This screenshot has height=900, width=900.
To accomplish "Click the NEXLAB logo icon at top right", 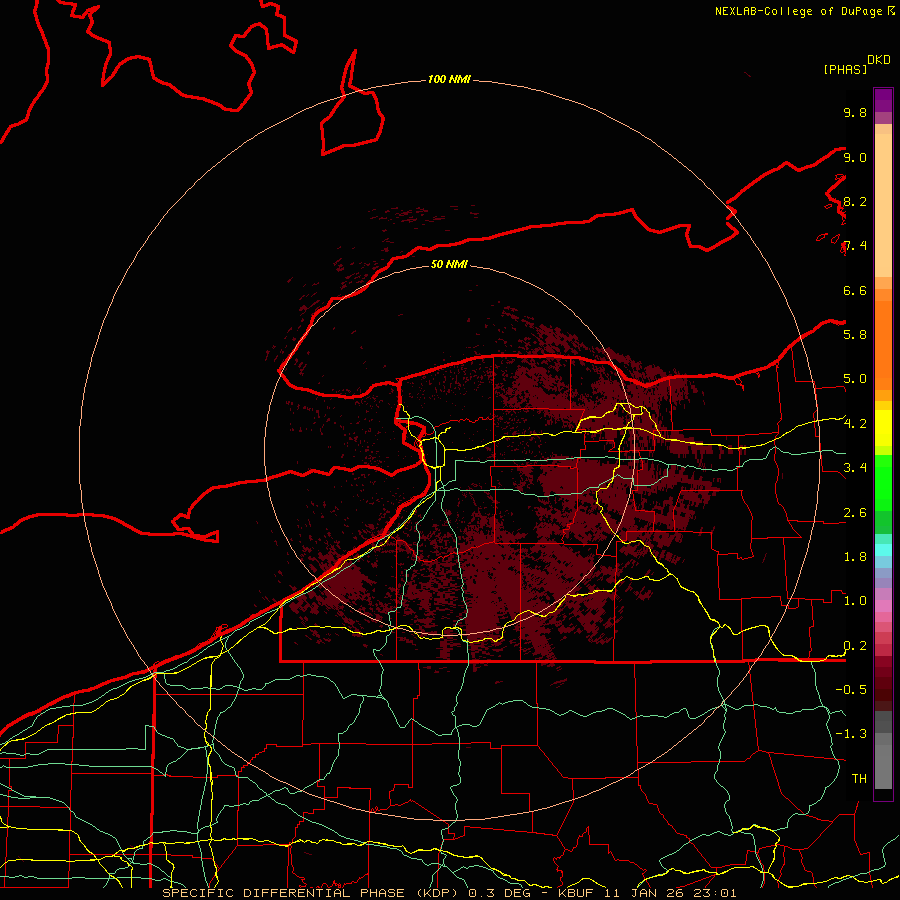I will coord(891,11).
